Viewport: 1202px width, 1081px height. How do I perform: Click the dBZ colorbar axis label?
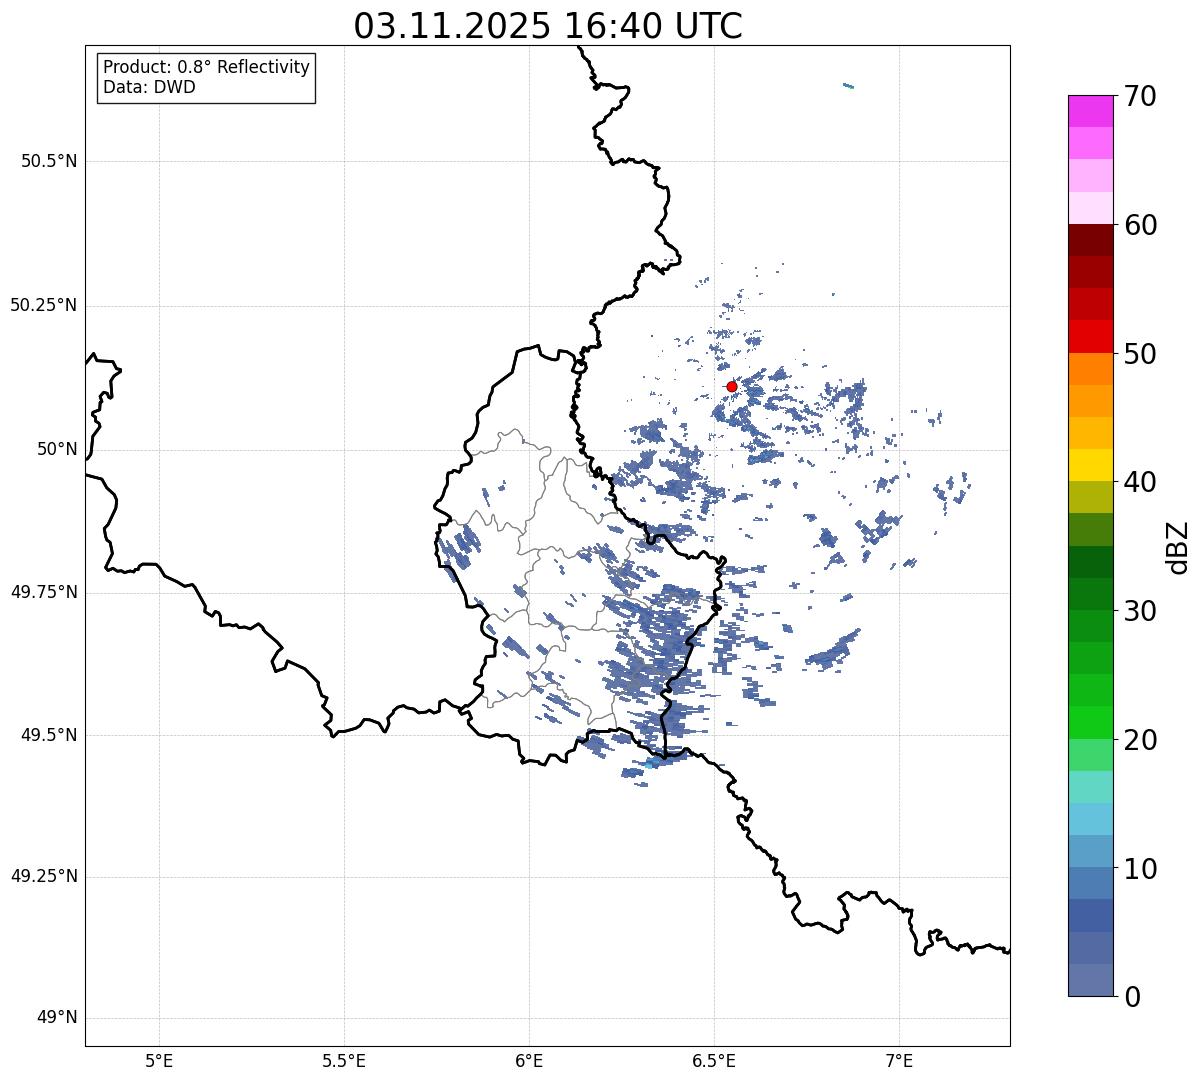(x=1178, y=547)
